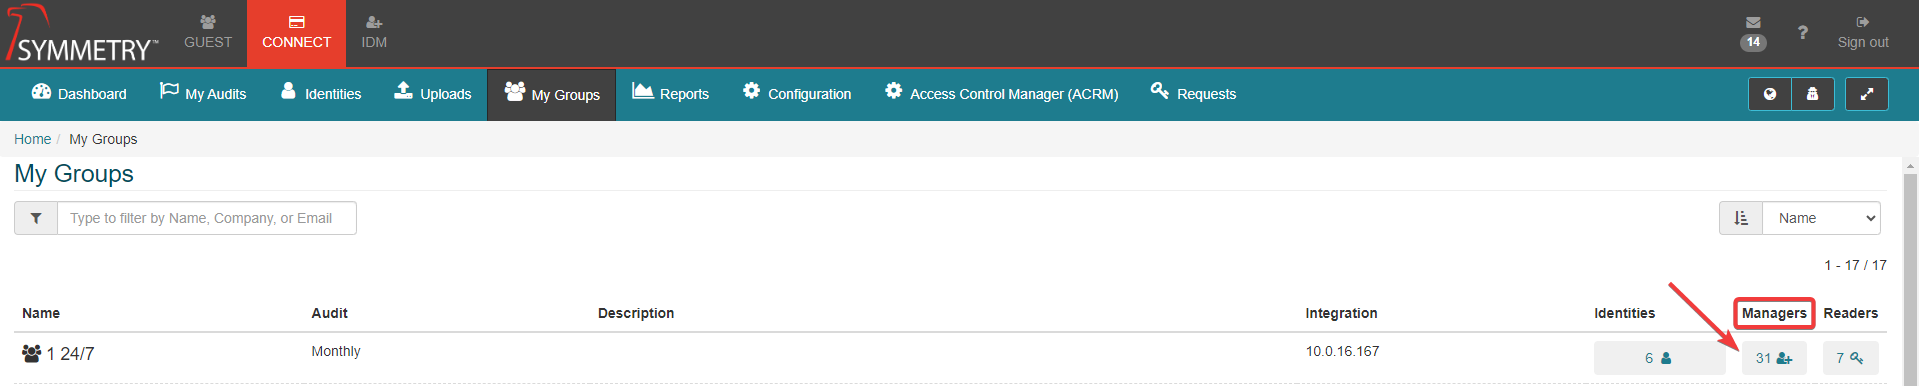Open the Name sort dropdown
This screenshot has height=386, width=1919.
pyautogui.click(x=1821, y=218)
